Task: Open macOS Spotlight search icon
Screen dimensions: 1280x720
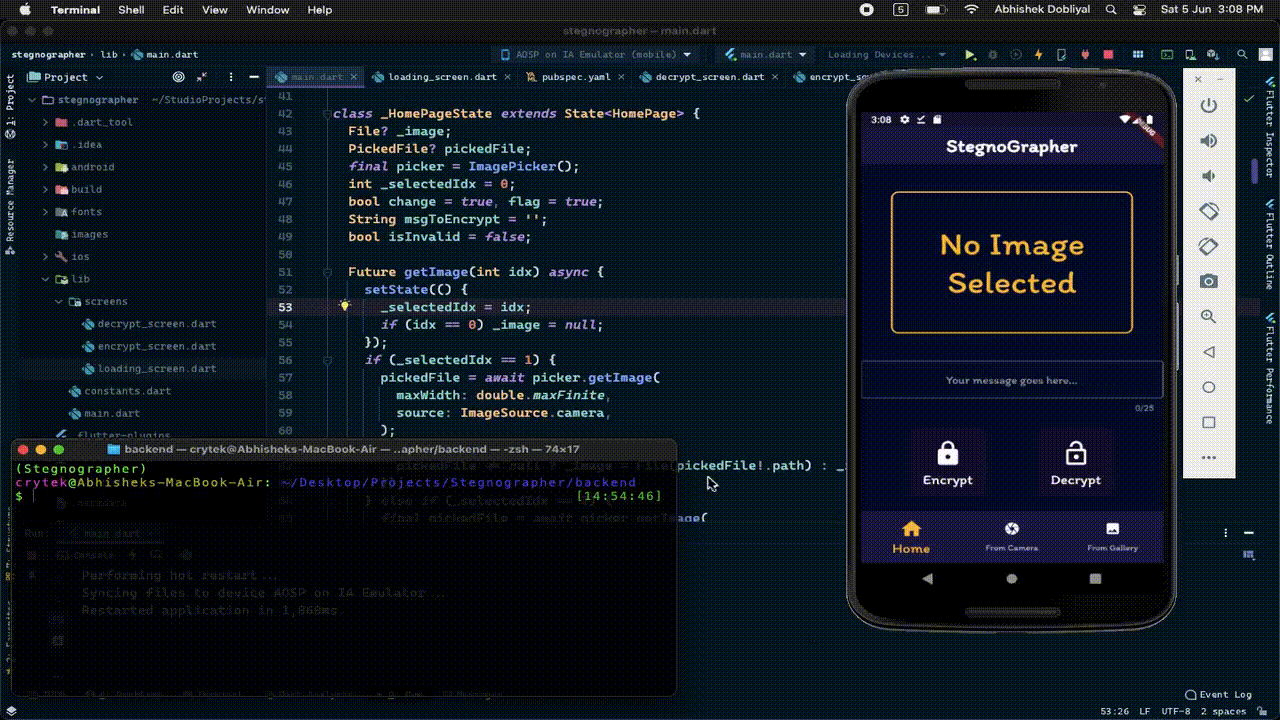Action: (x=1110, y=10)
